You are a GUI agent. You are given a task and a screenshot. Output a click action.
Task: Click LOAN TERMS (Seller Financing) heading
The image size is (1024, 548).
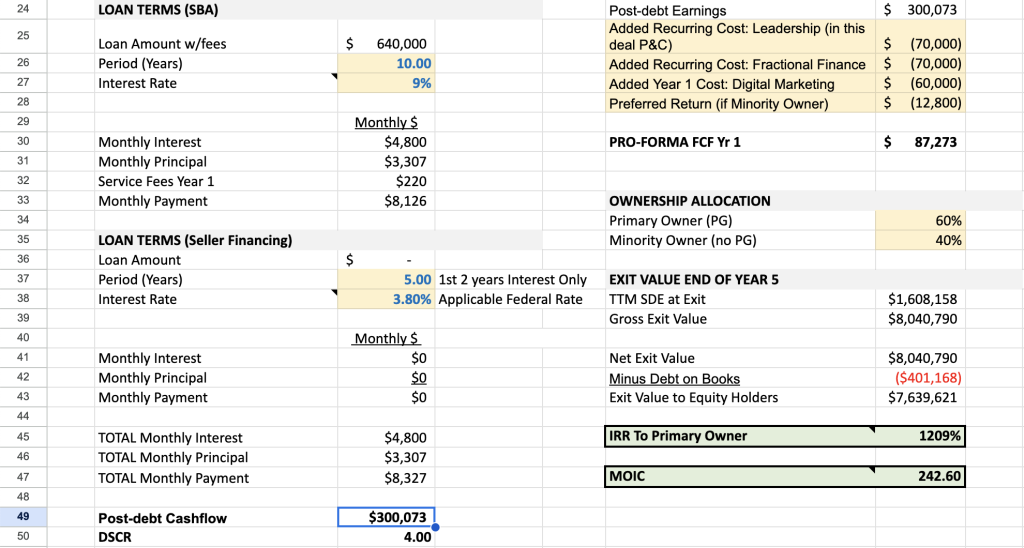(x=195, y=240)
